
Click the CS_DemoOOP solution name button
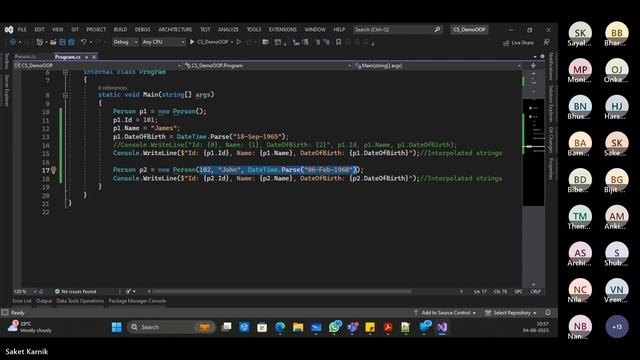coord(469,29)
